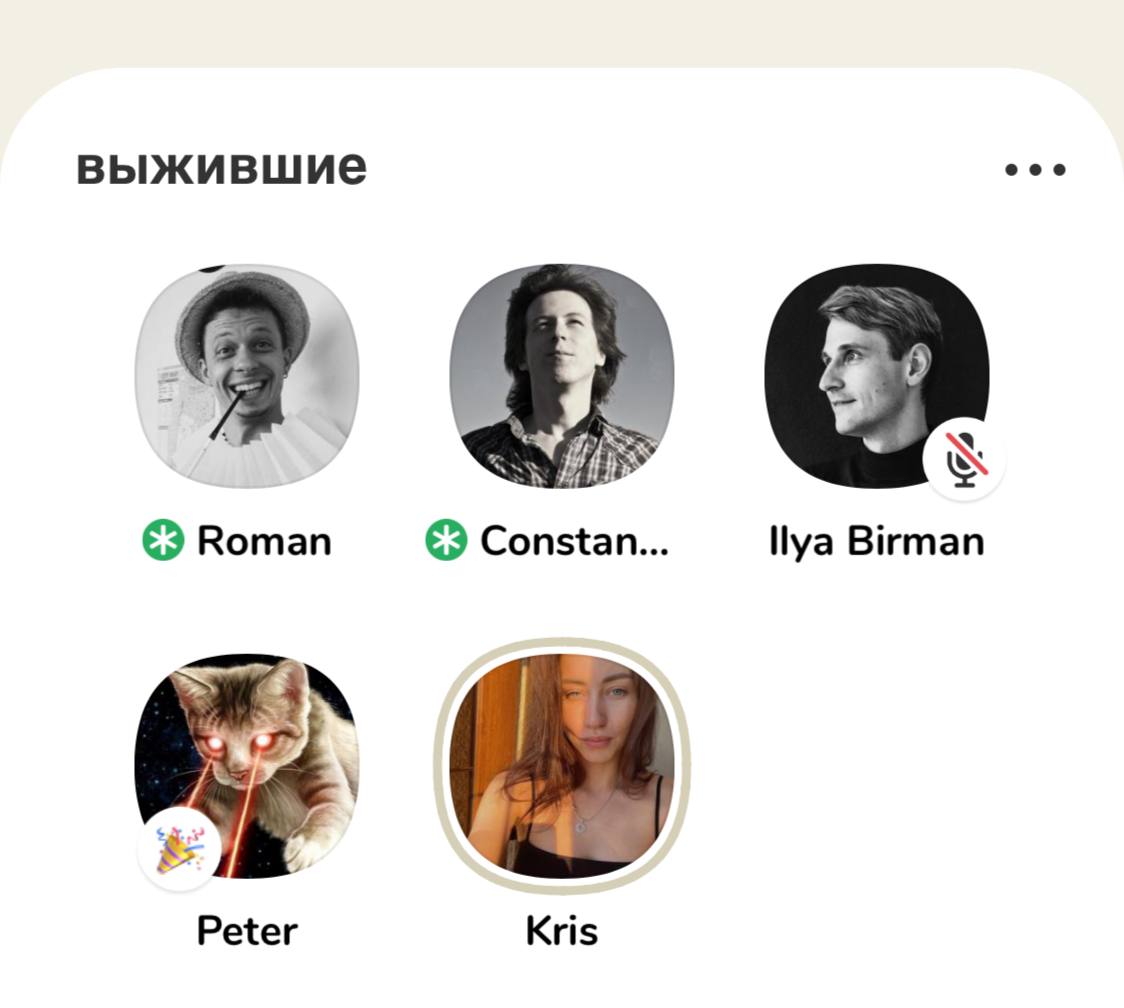
Task: Select the Peter name label
Action: [247, 931]
